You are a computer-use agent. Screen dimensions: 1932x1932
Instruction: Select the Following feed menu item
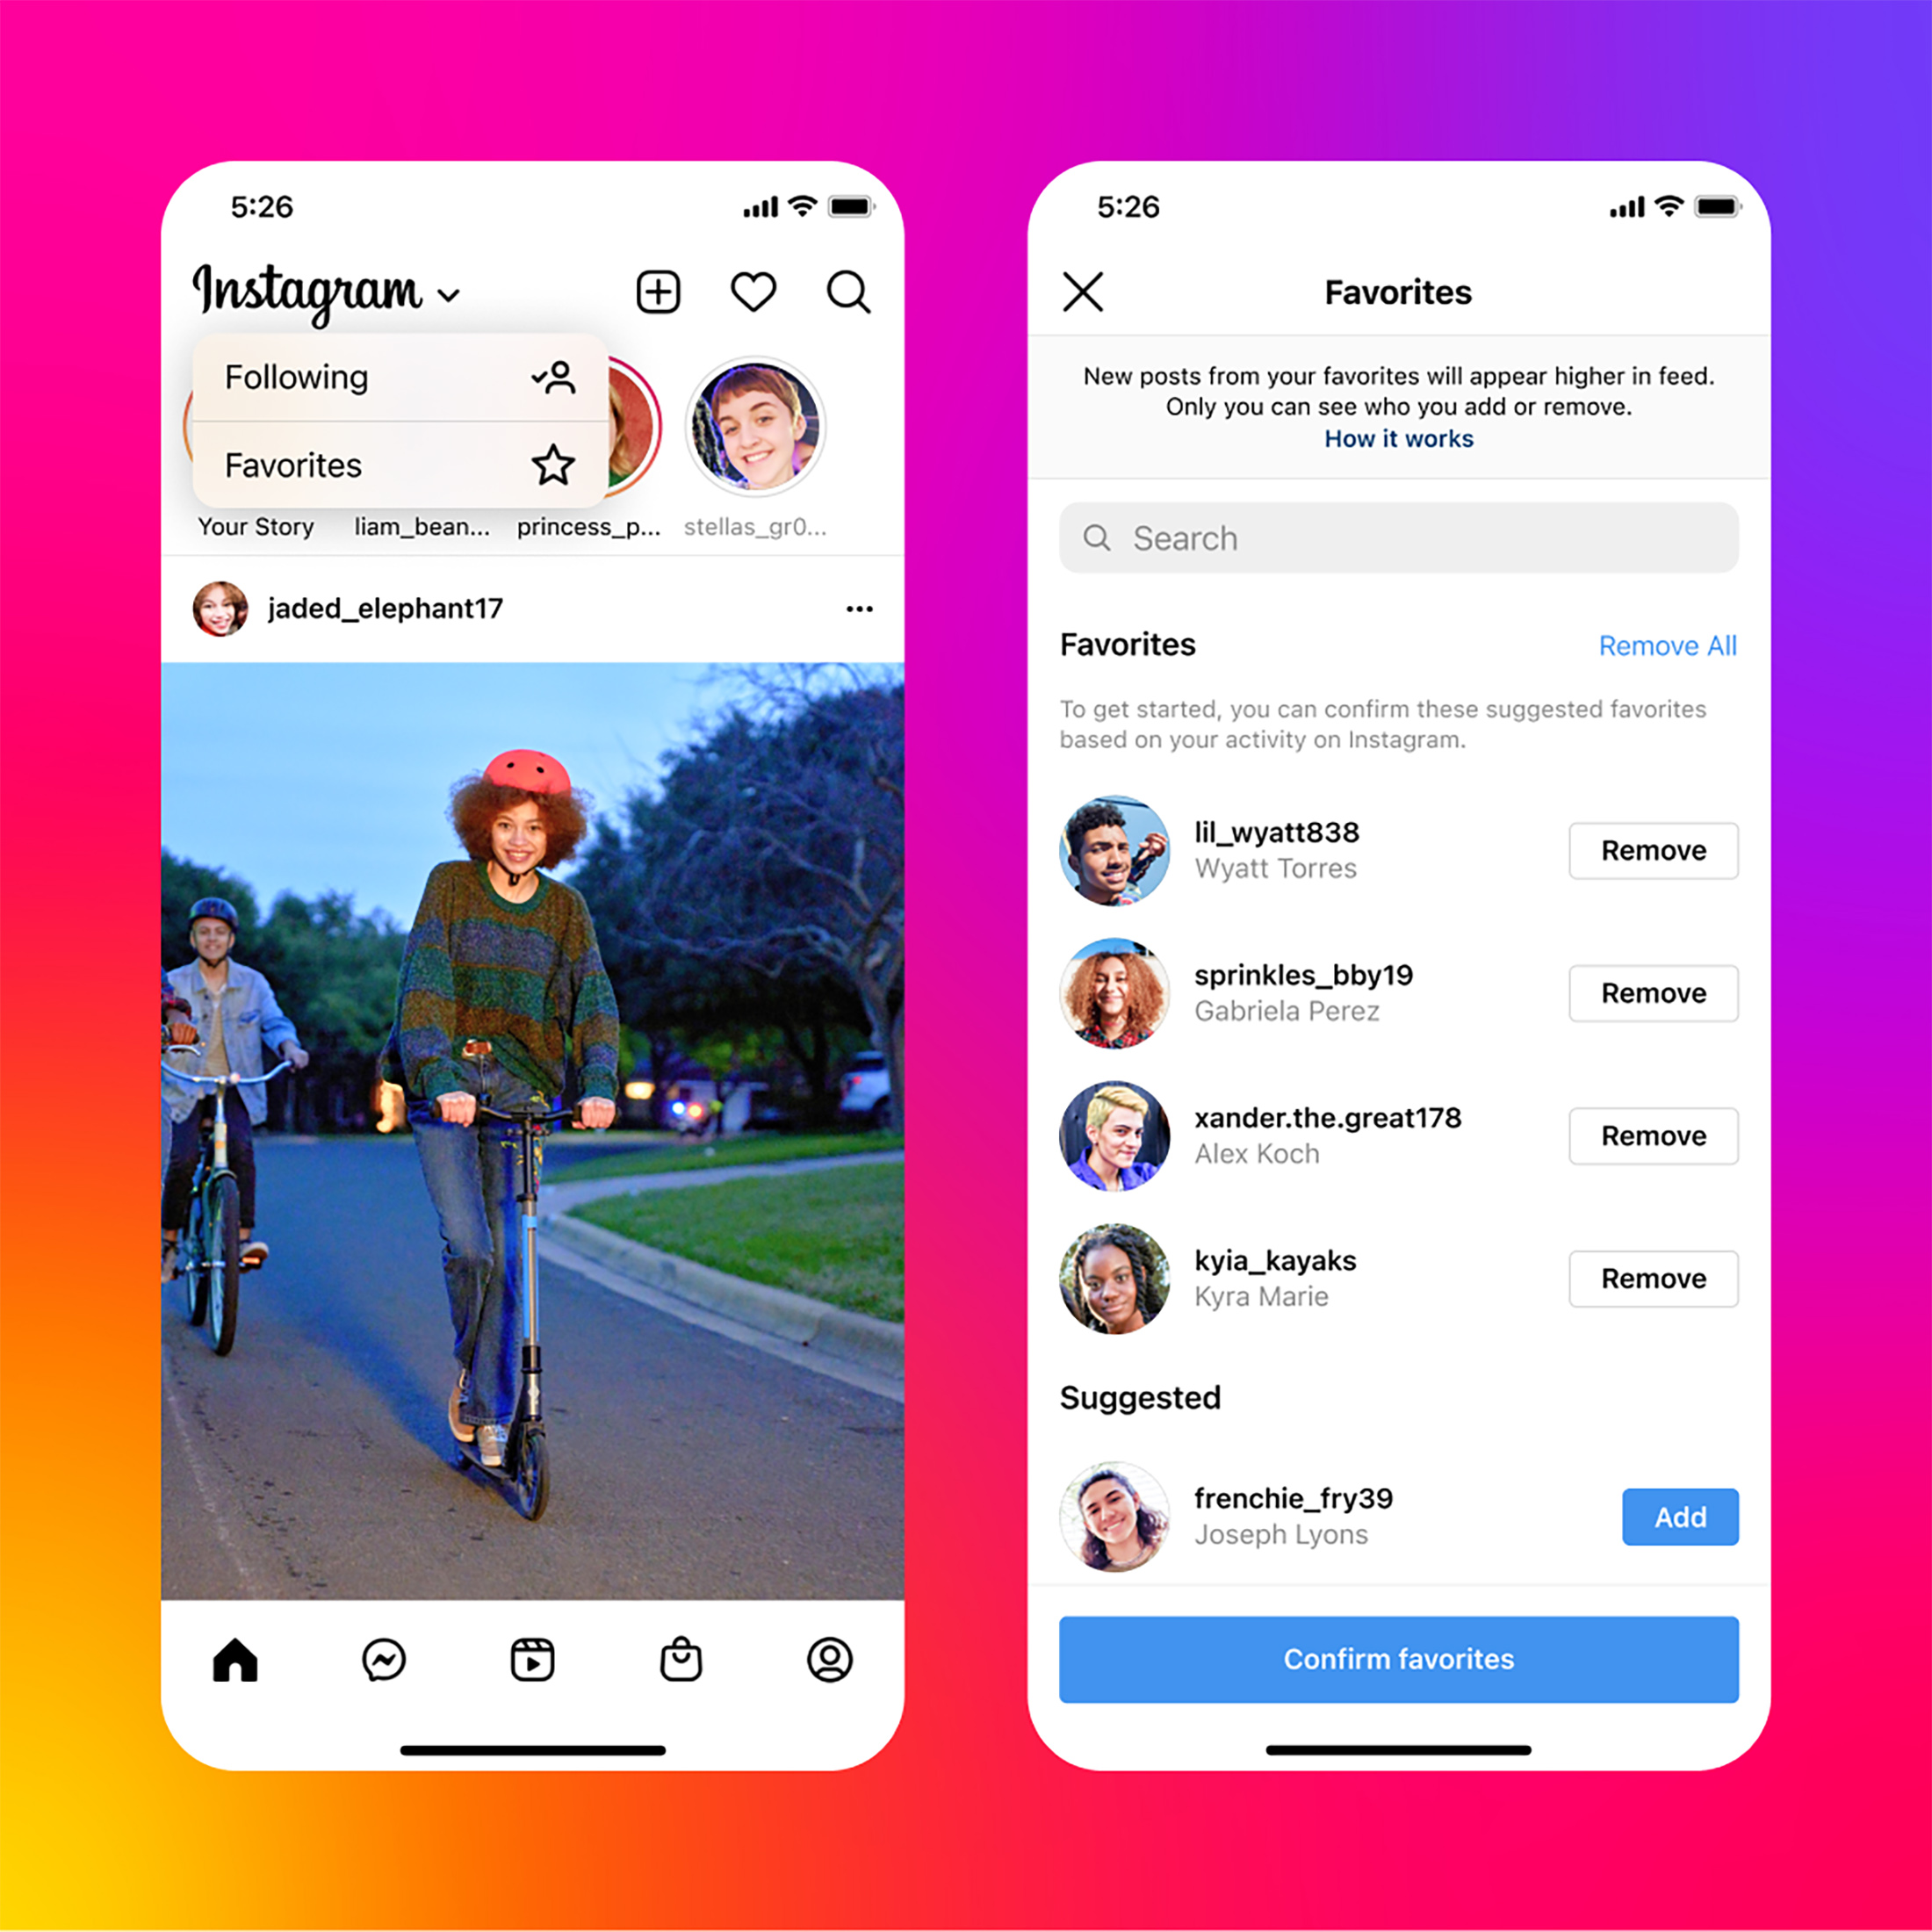[347, 377]
